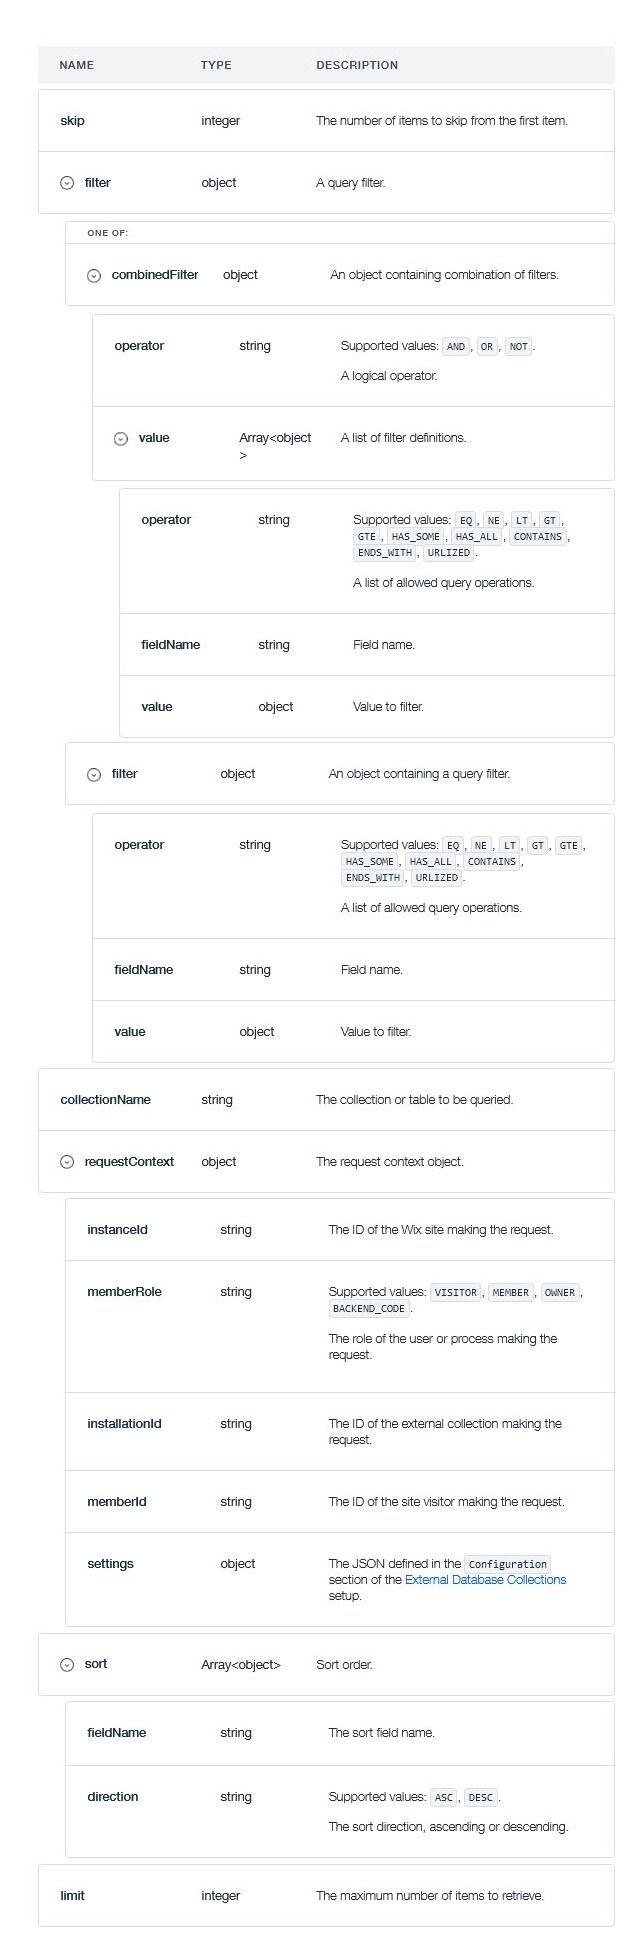
Task: Collapse the requestContext chevron
Action: click(x=67, y=1162)
